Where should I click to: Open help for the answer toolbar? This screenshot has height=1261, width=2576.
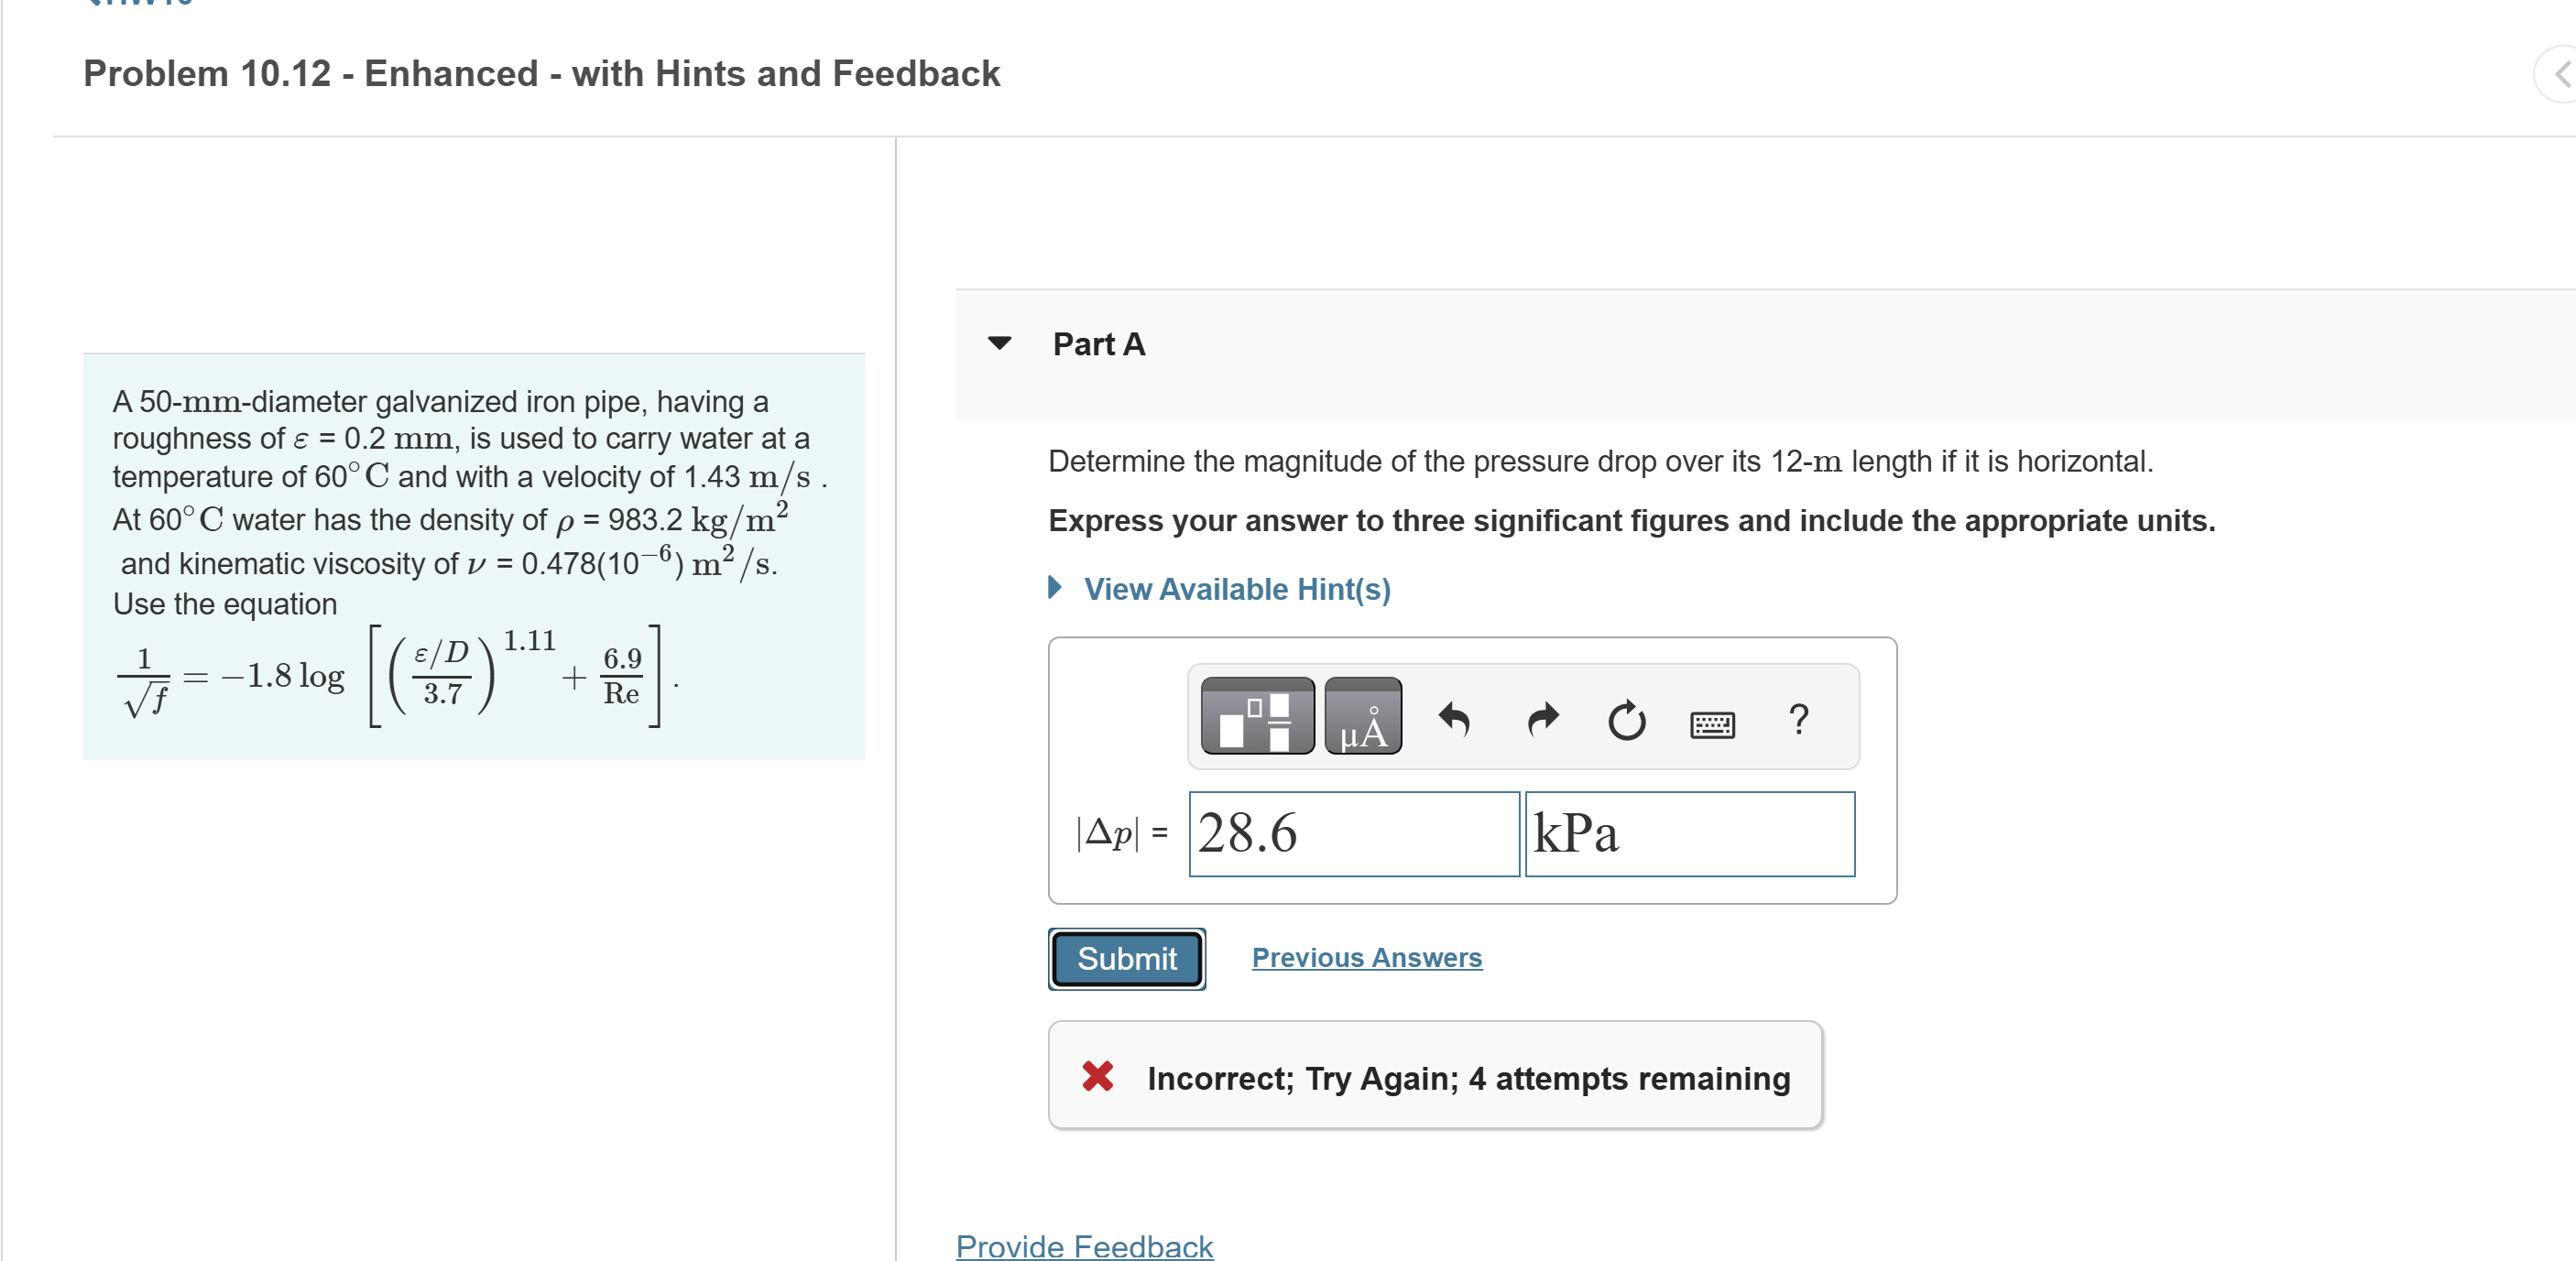pos(1799,720)
